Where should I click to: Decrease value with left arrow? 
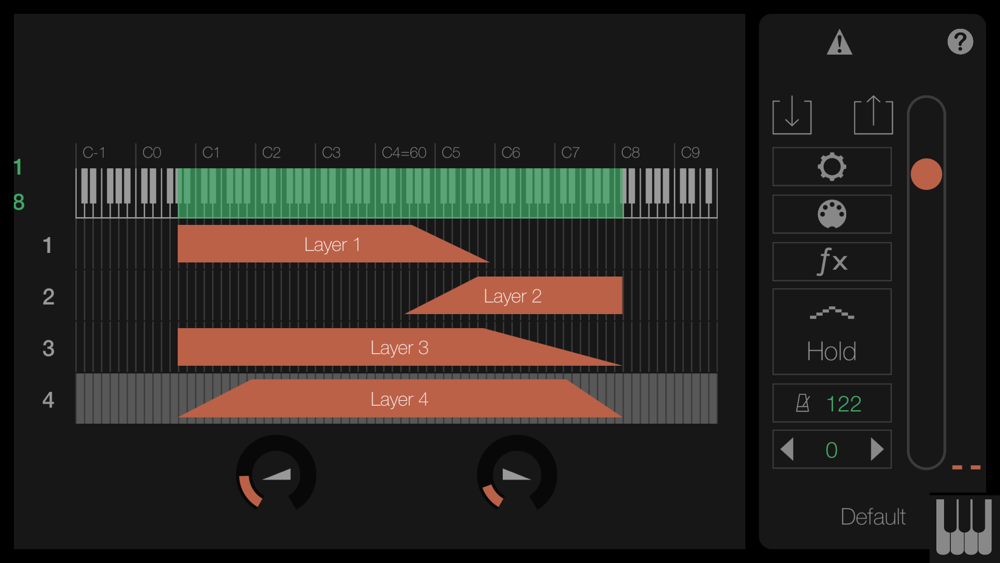click(x=788, y=450)
